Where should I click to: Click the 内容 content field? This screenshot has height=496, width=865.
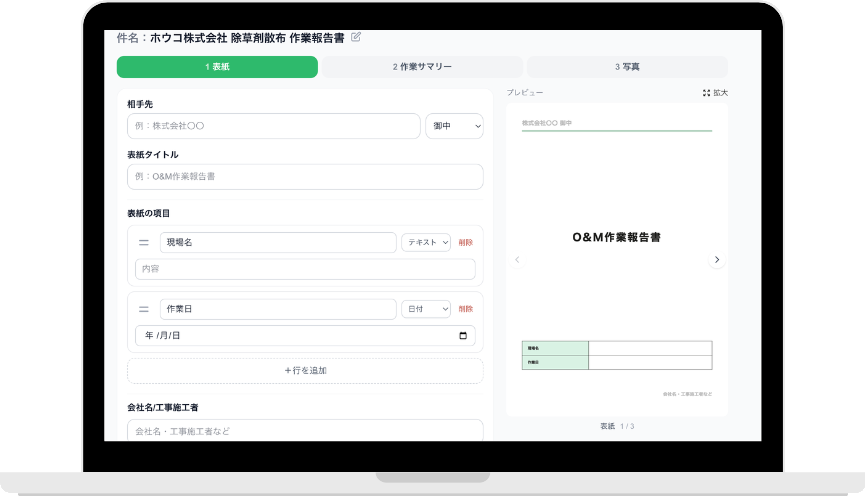(305, 269)
